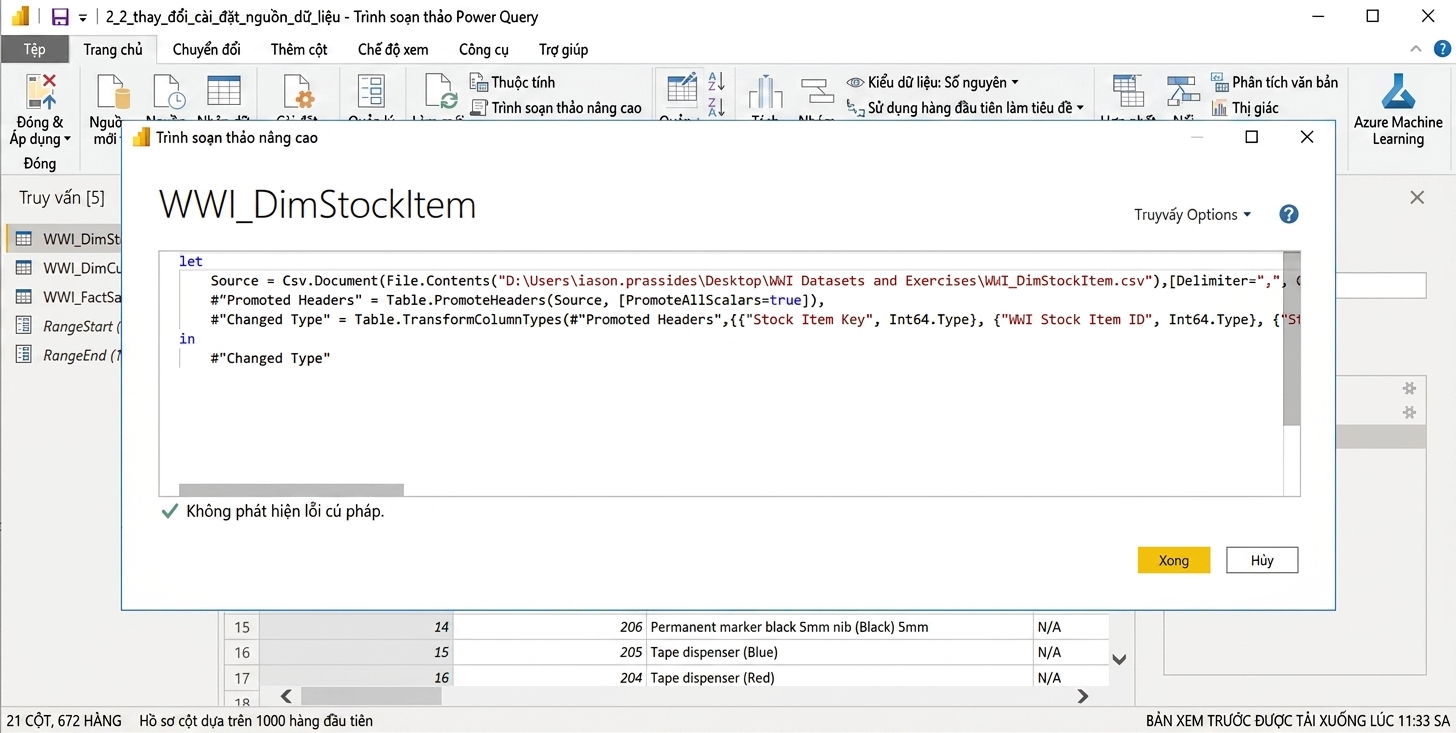Switch to Chuyển đổi tab
This screenshot has width=1456, height=733.
click(x=206, y=49)
